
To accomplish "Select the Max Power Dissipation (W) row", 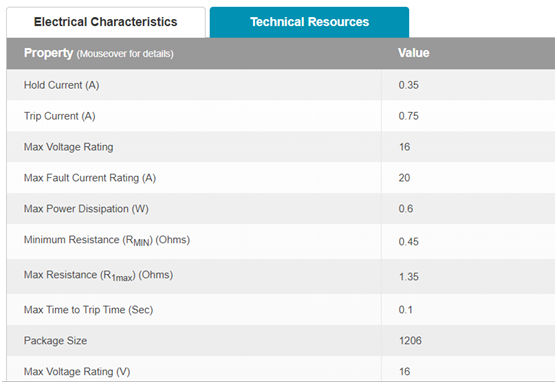I will tap(281, 209).
